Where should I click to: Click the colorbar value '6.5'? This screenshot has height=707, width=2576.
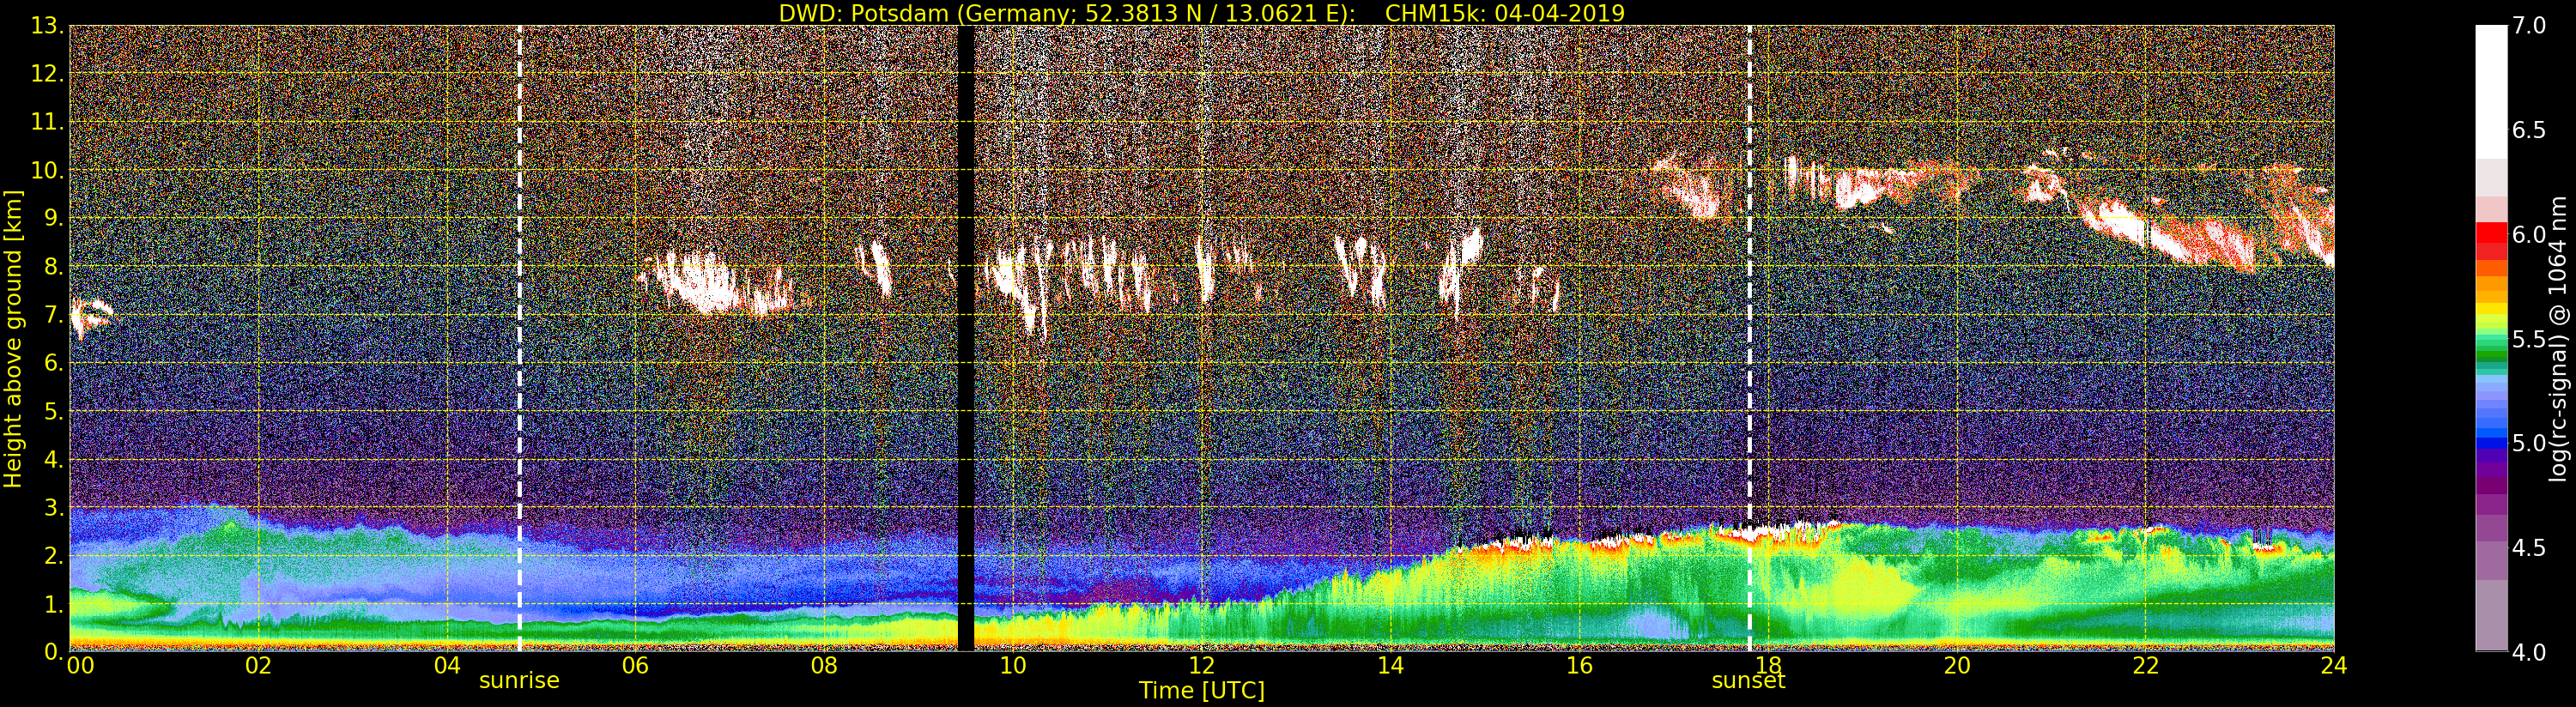tap(2529, 130)
